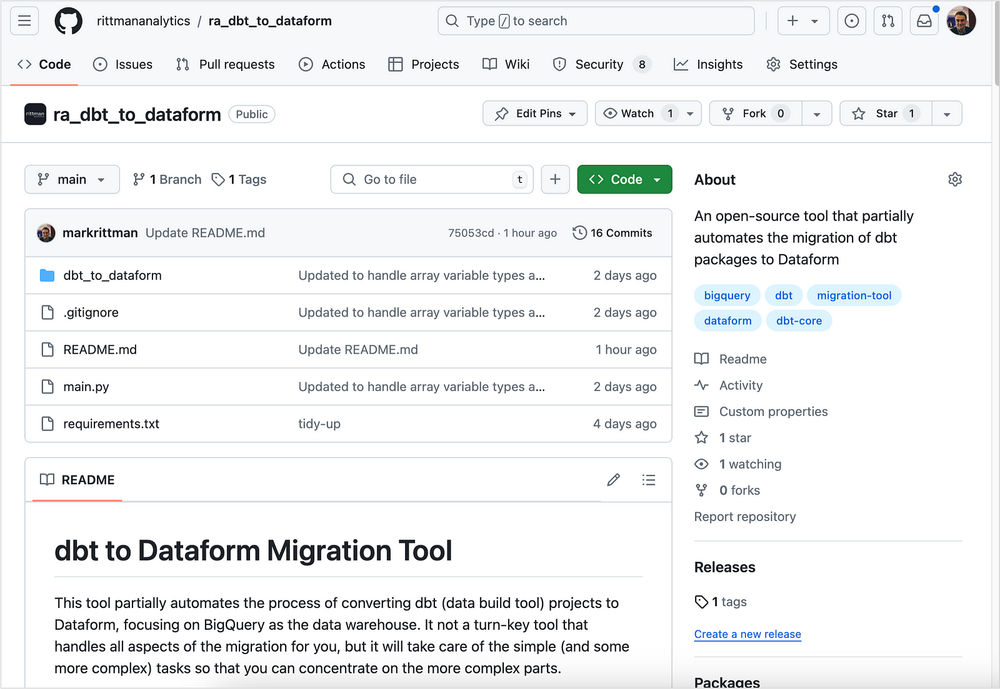Open the Activity sidebar link
The image size is (1000, 689).
[x=729, y=385]
